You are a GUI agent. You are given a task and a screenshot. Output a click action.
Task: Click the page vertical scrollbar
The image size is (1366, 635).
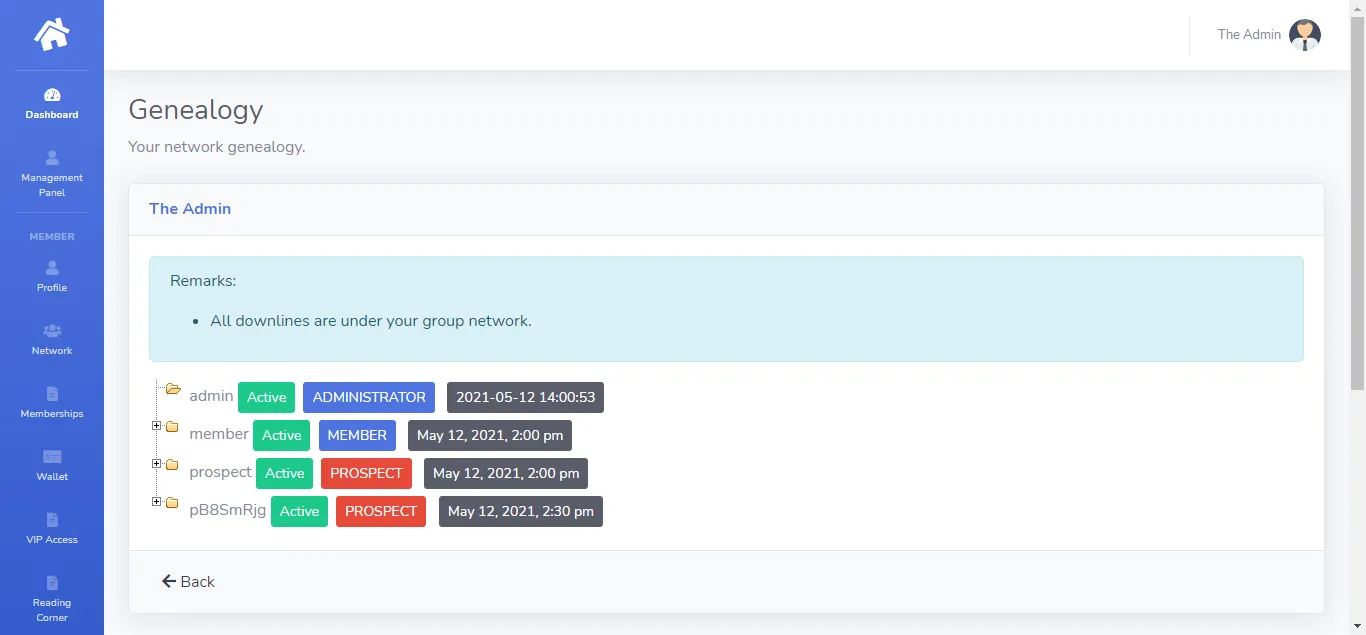1357,200
